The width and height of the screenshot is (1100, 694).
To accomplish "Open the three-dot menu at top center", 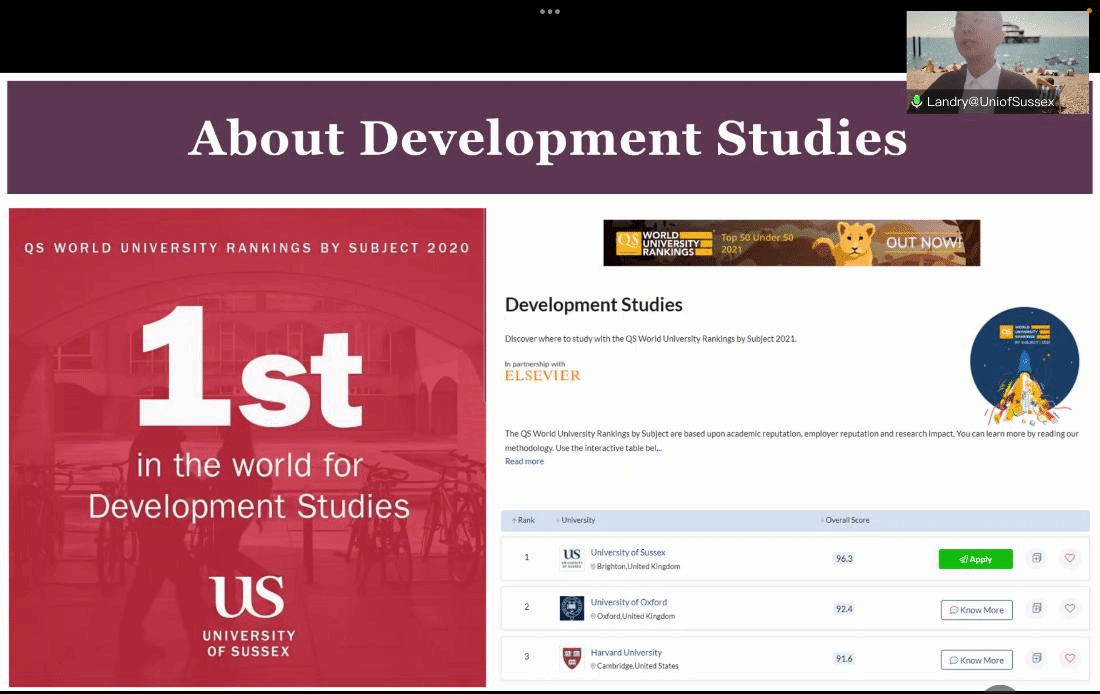I will click(x=550, y=12).
